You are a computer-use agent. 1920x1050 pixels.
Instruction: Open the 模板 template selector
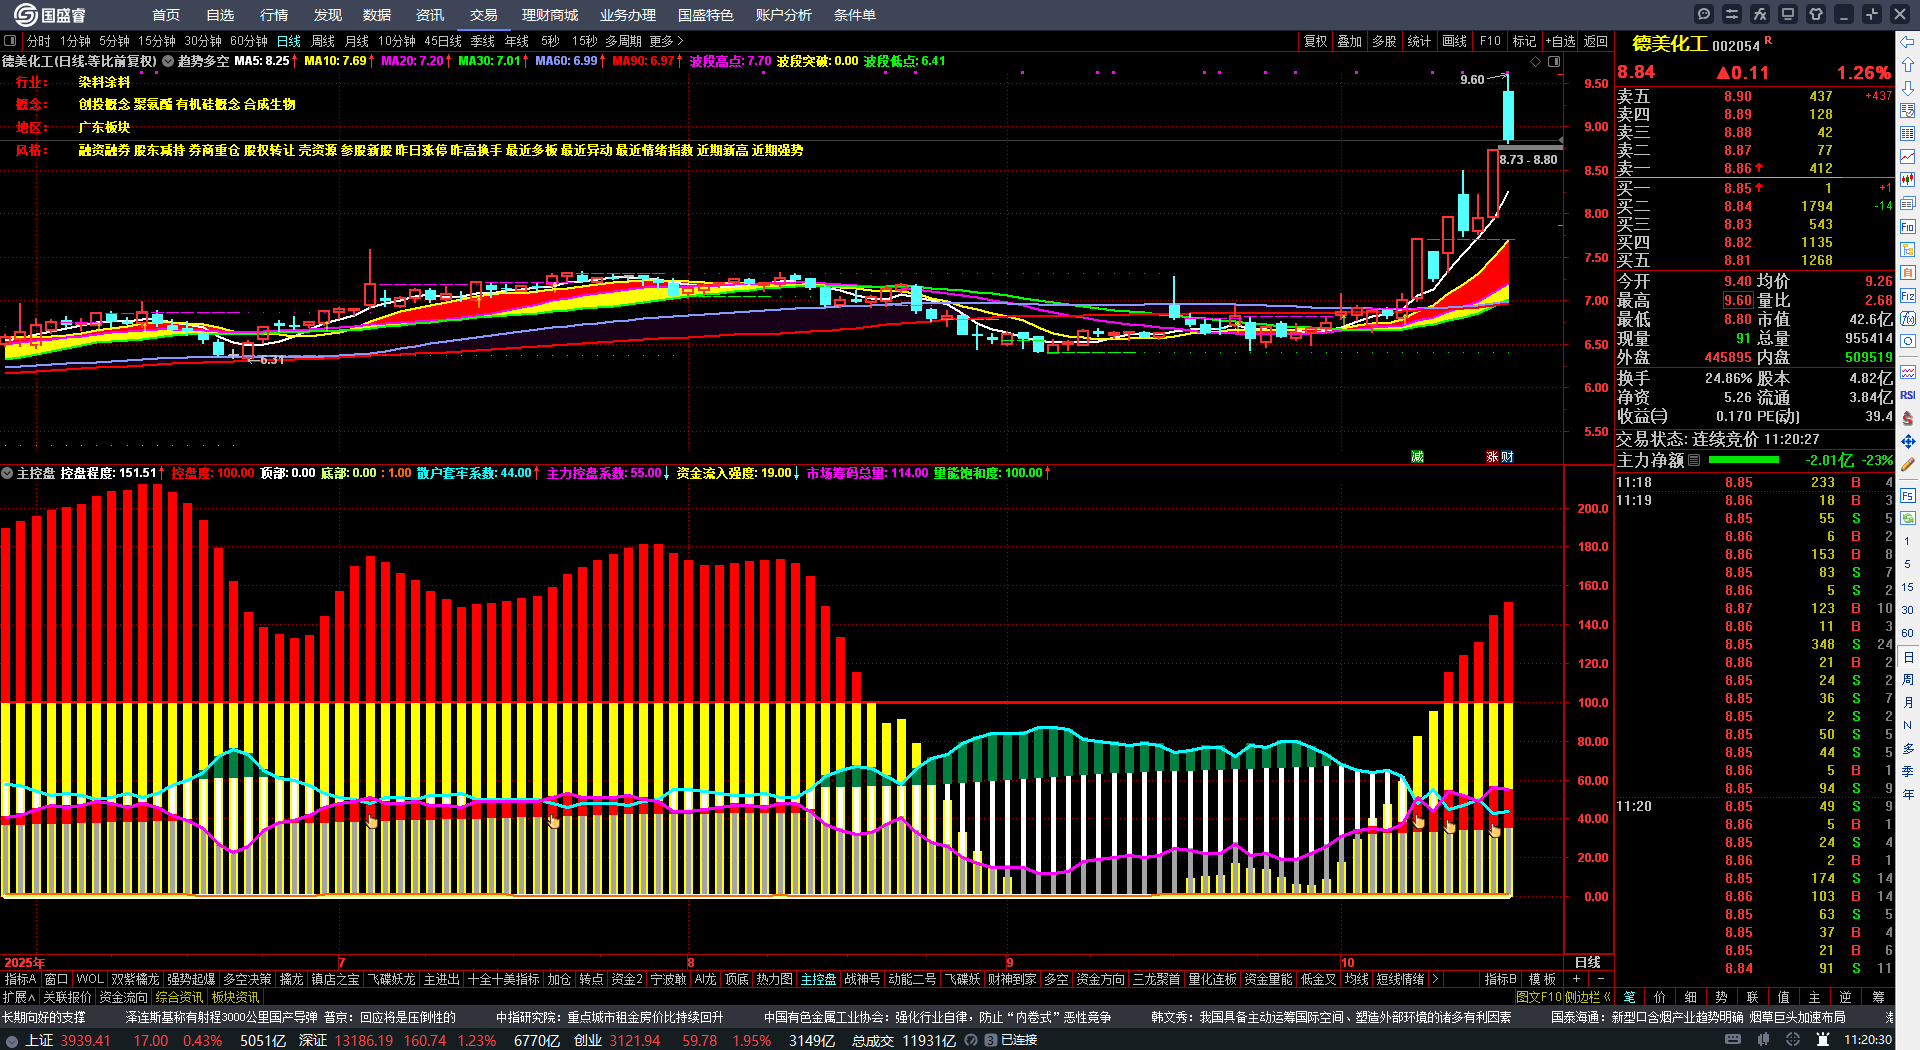[1542, 979]
